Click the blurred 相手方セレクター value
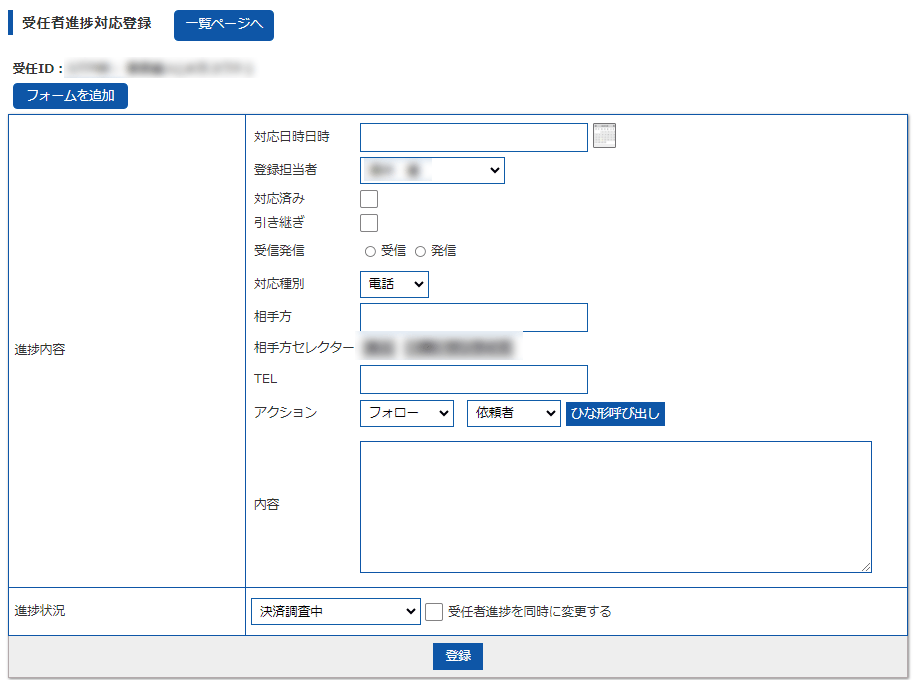Image resolution: width=916 pixels, height=680 pixels. tap(438, 348)
